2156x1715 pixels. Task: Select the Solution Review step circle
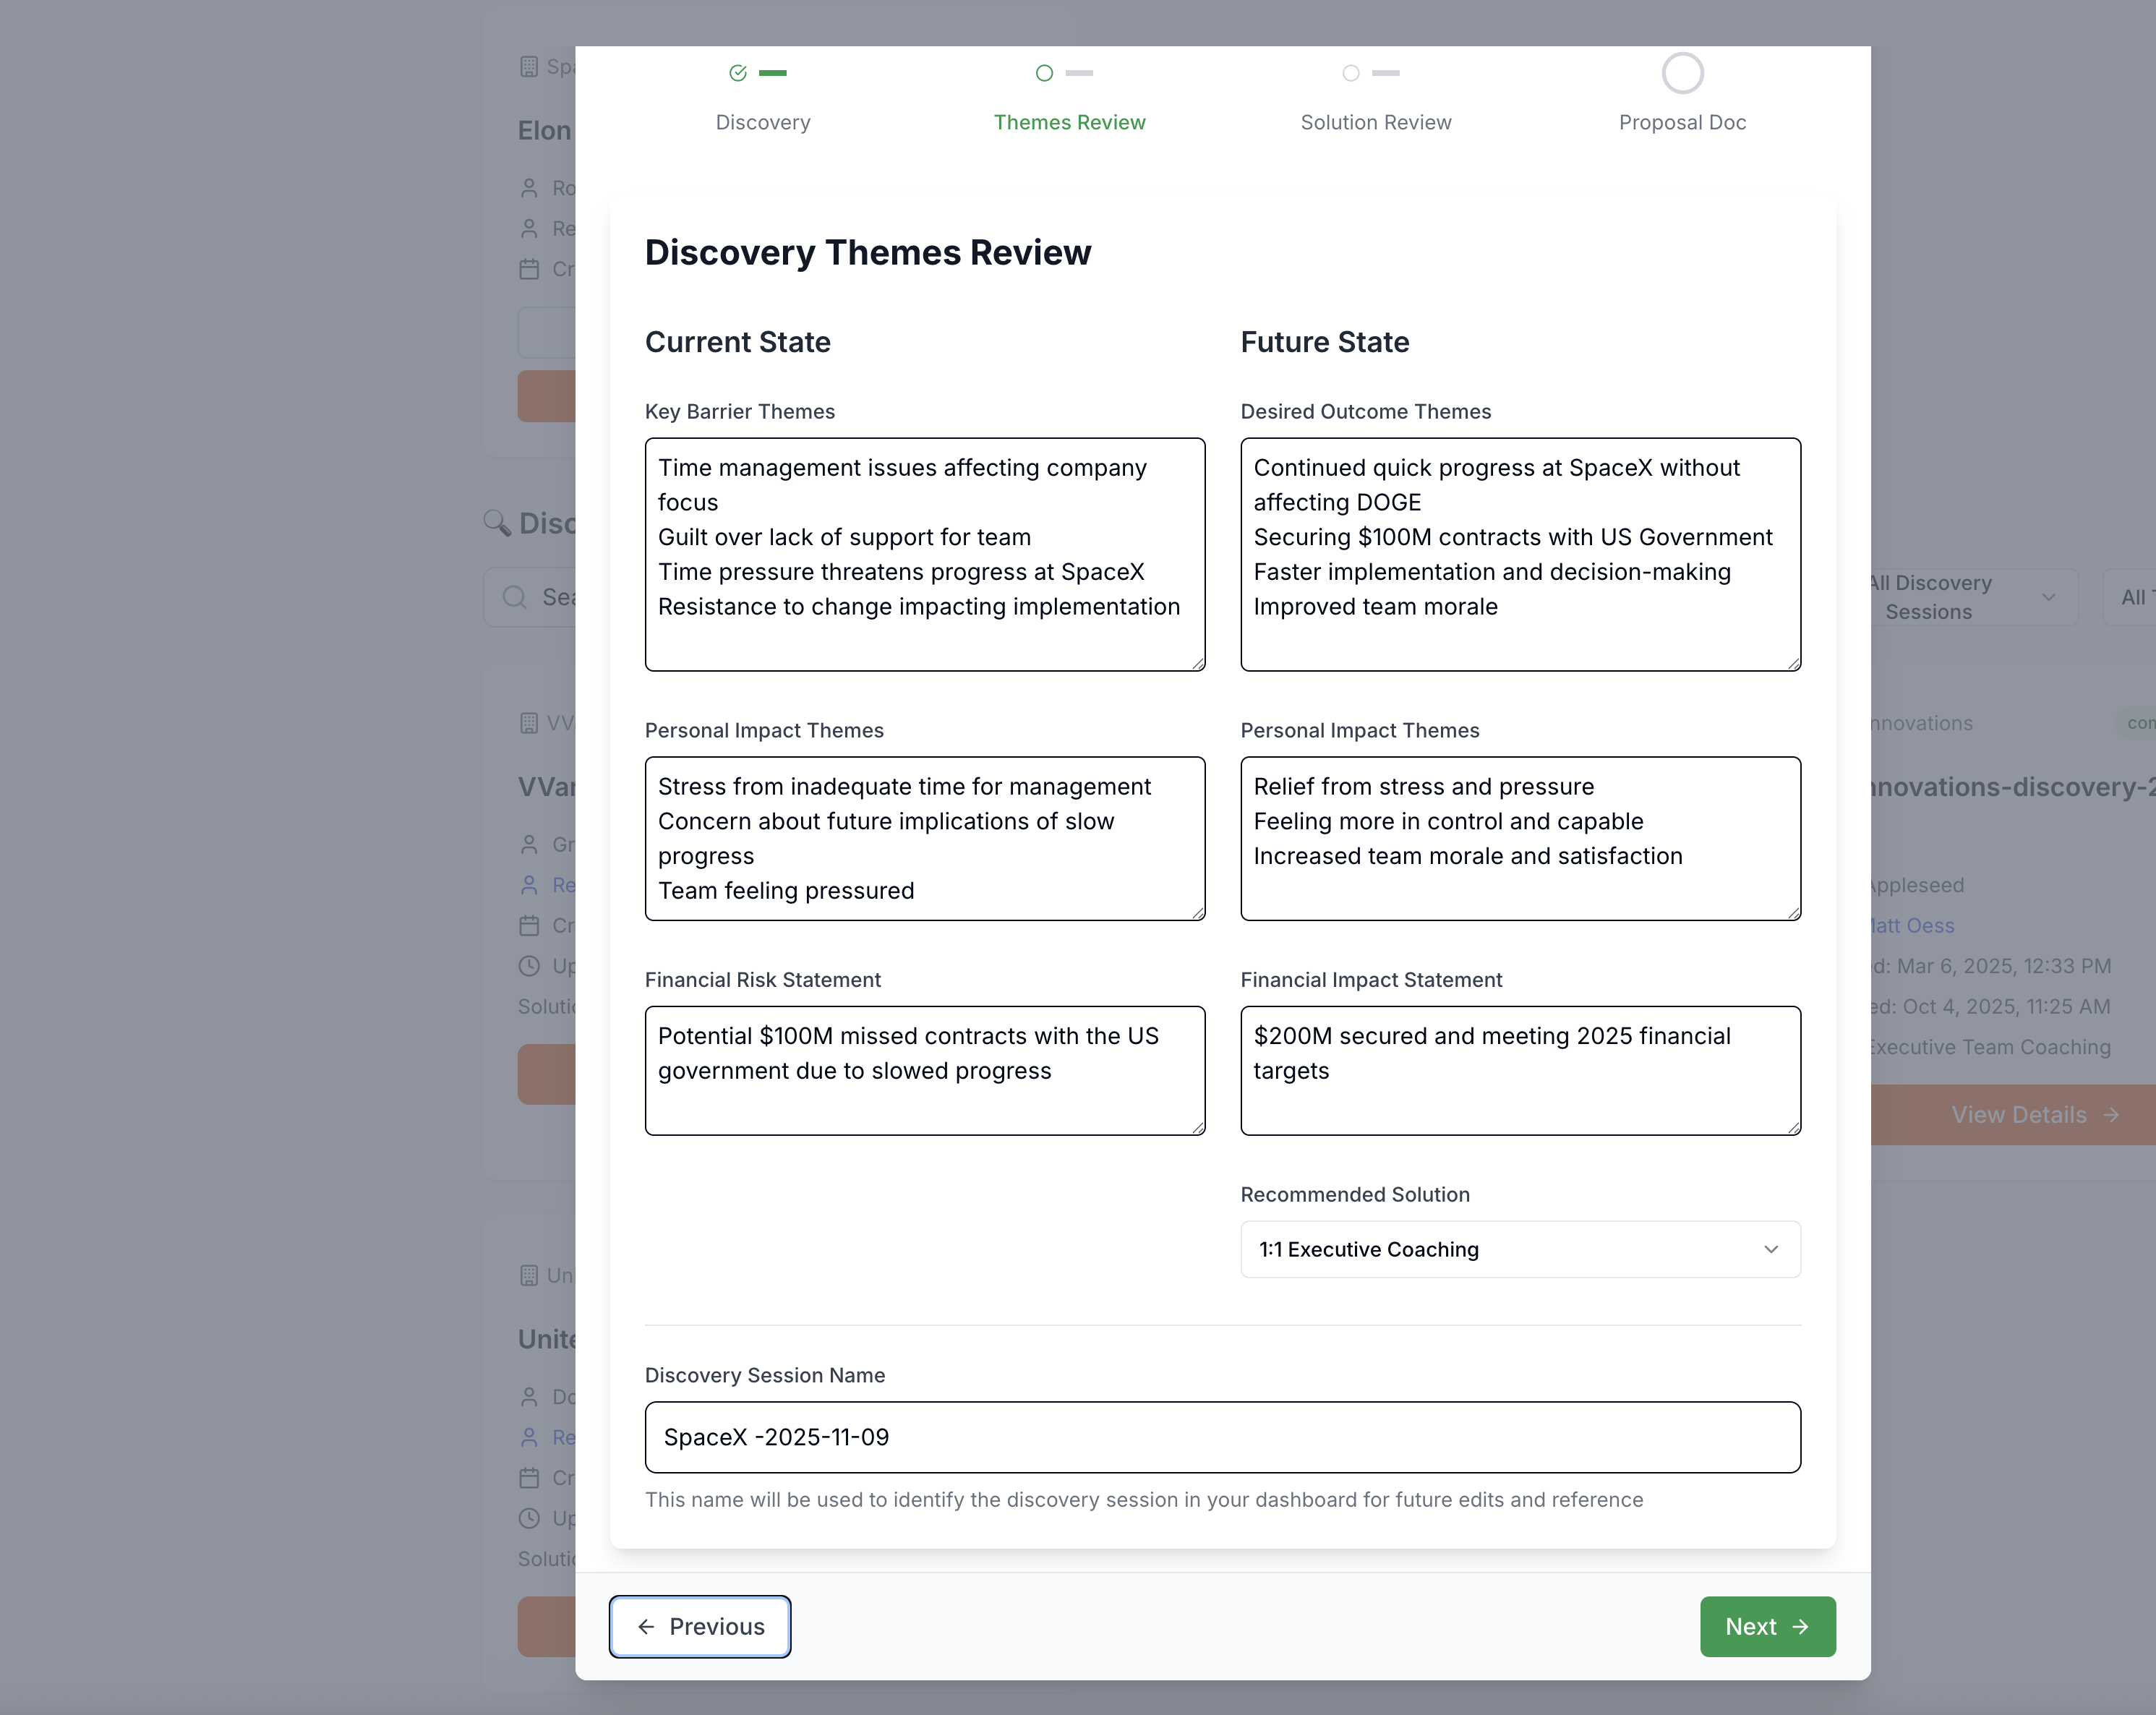tap(1350, 73)
